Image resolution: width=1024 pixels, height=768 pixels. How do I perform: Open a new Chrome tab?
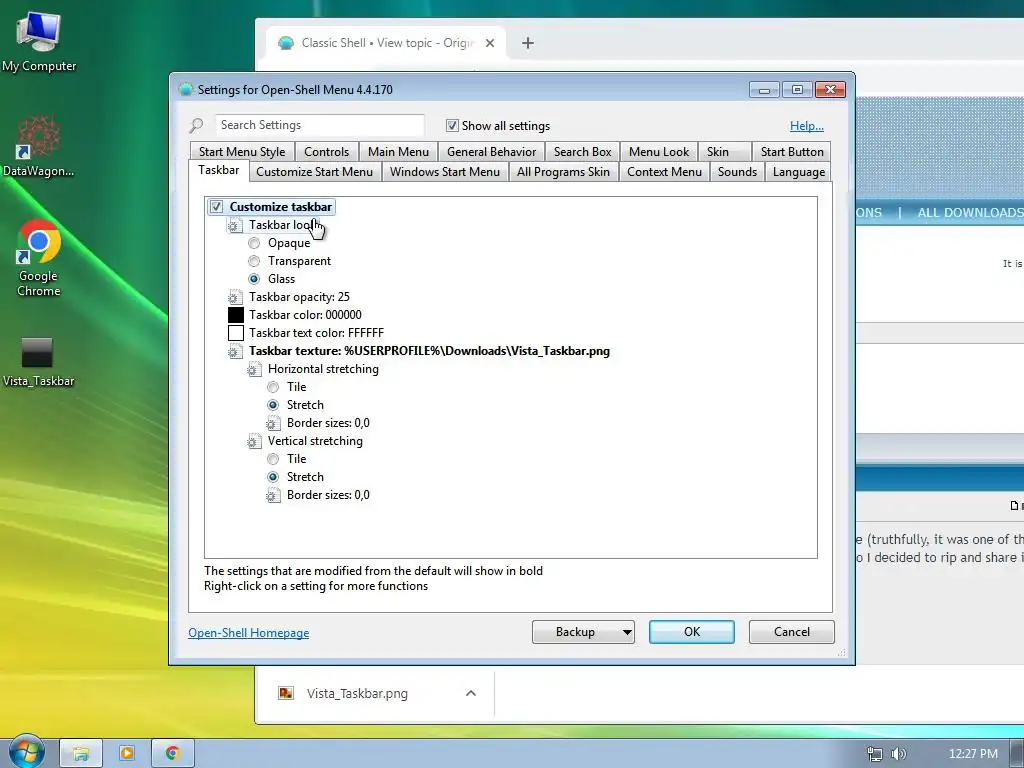coord(528,43)
